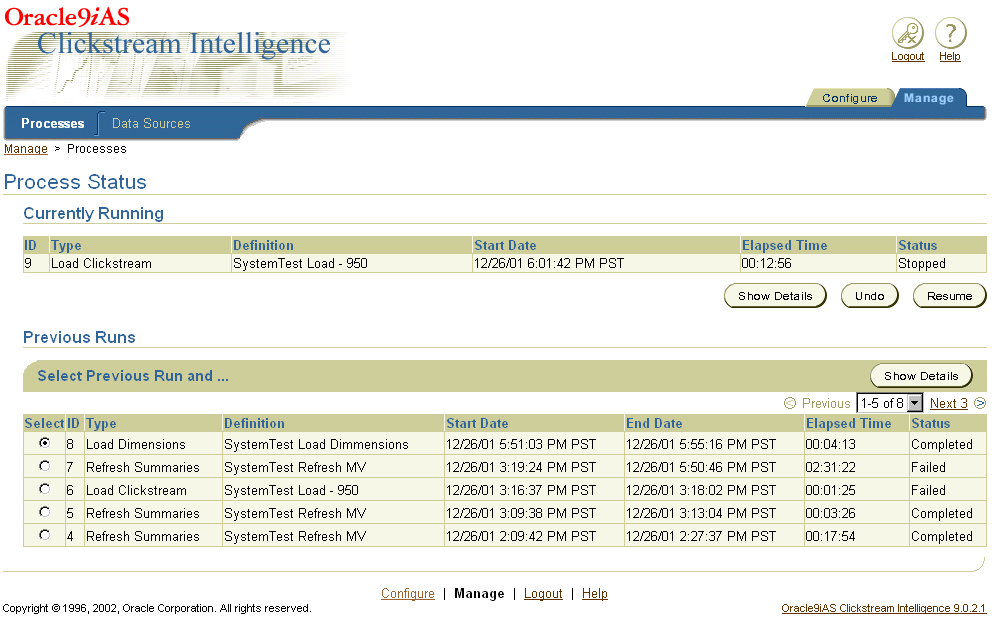Screen dimensions: 995x626
Task: Click the footer Configure link
Action: (x=407, y=593)
